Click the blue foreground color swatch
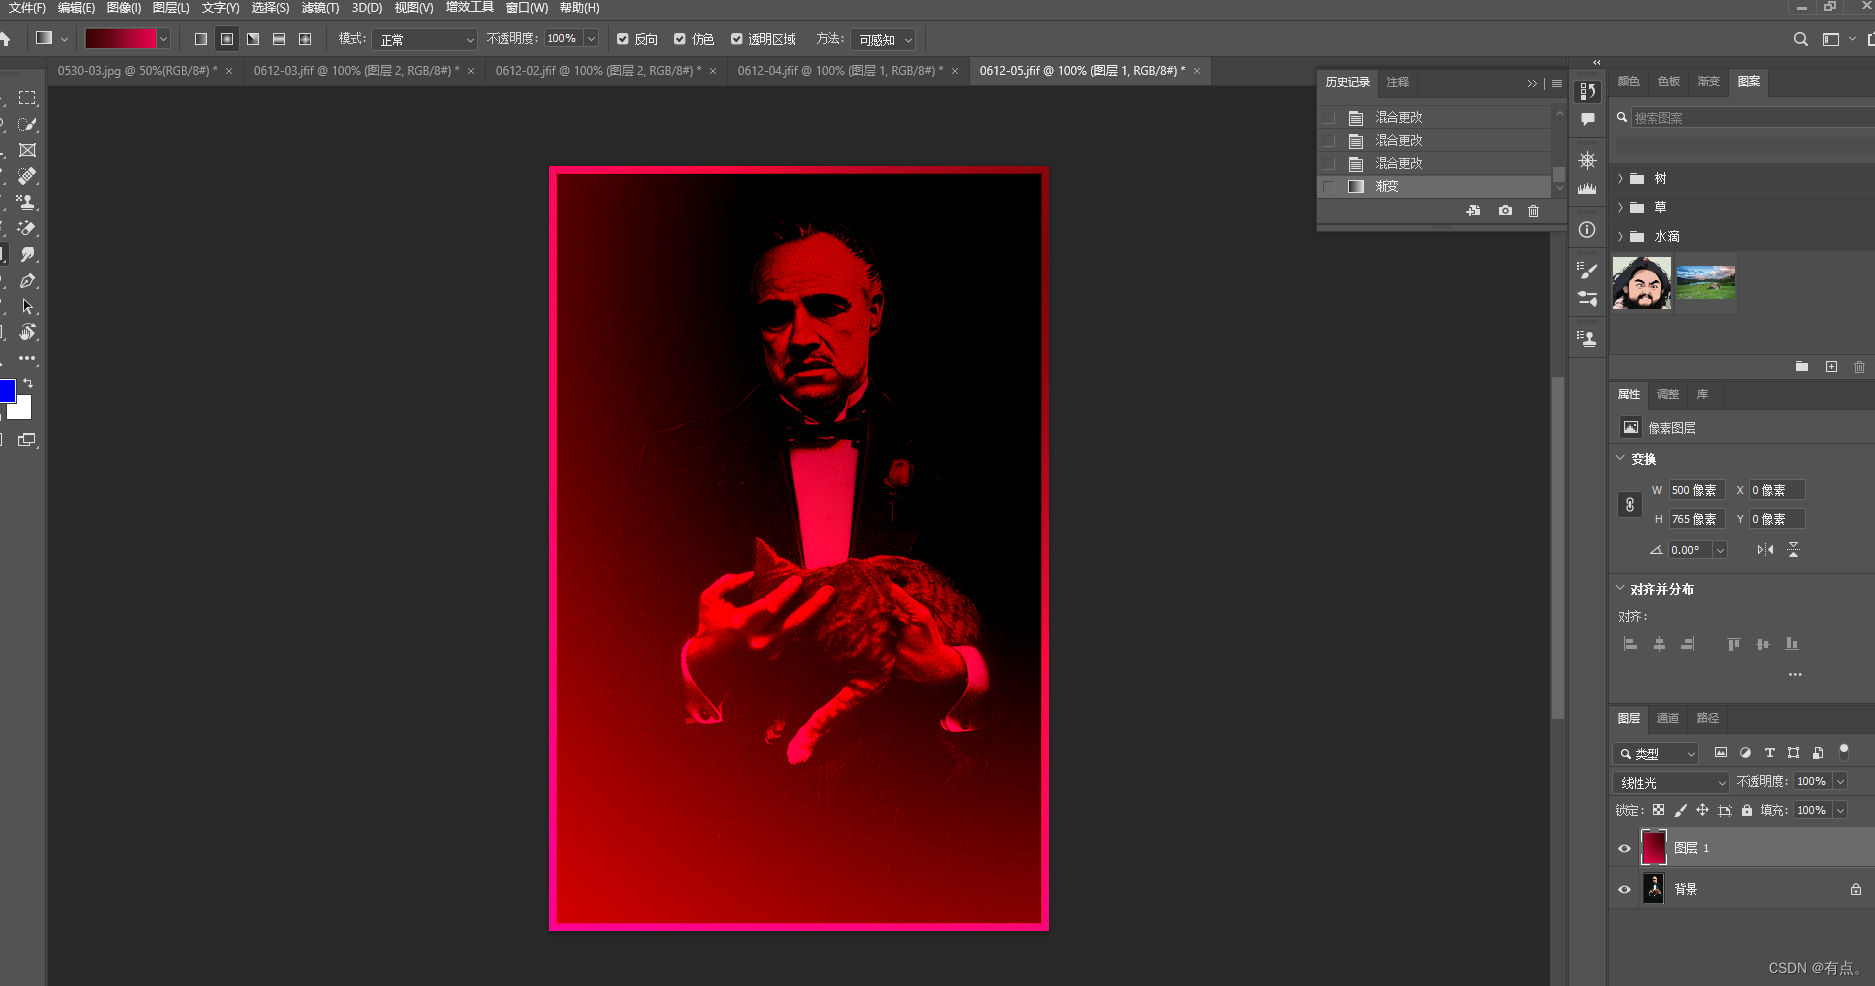The height and width of the screenshot is (986, 1875). [7, 391]
